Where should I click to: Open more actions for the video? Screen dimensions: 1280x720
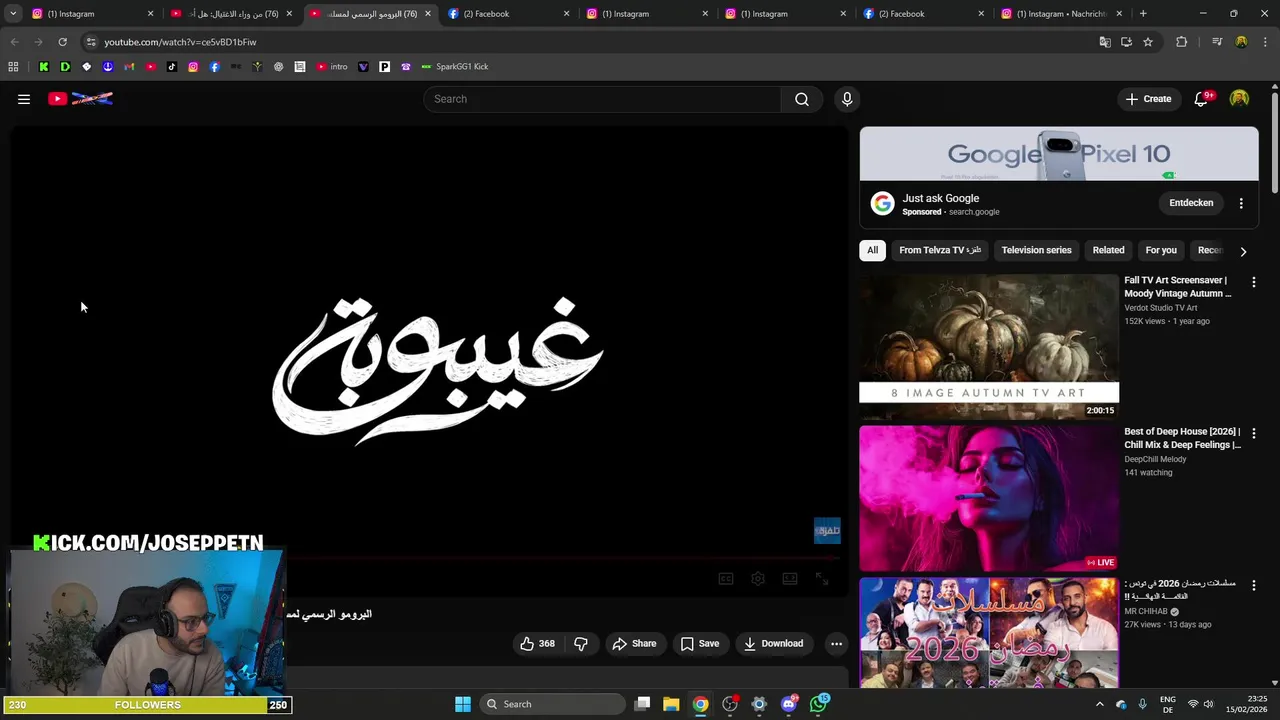pyautogui.click(x=836, y=644)
